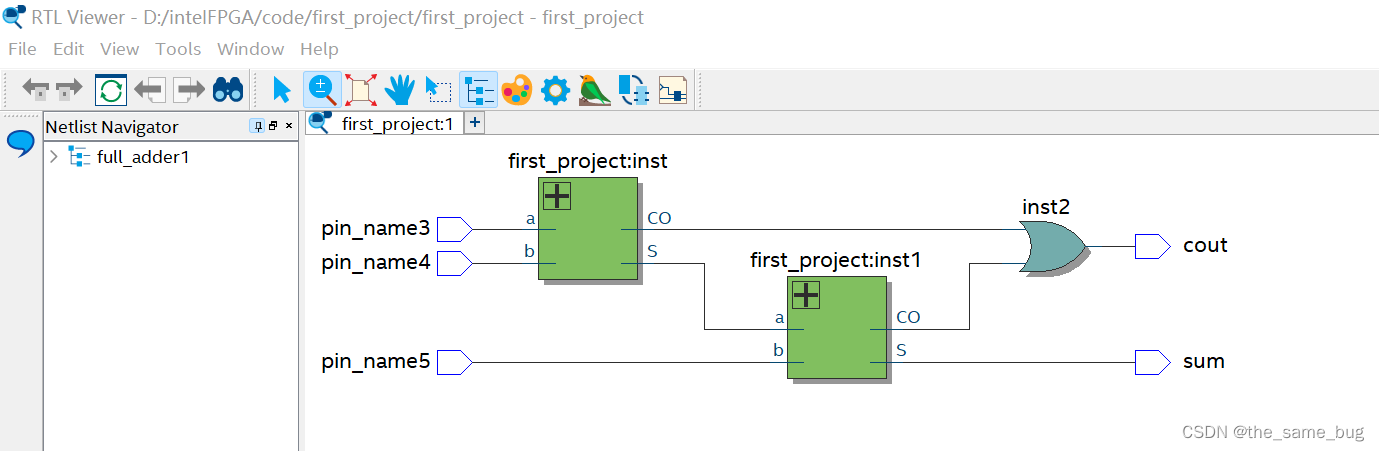Go to previous page arrow icon
This screenshot has height=451, width=1379.
click(150, 90)
